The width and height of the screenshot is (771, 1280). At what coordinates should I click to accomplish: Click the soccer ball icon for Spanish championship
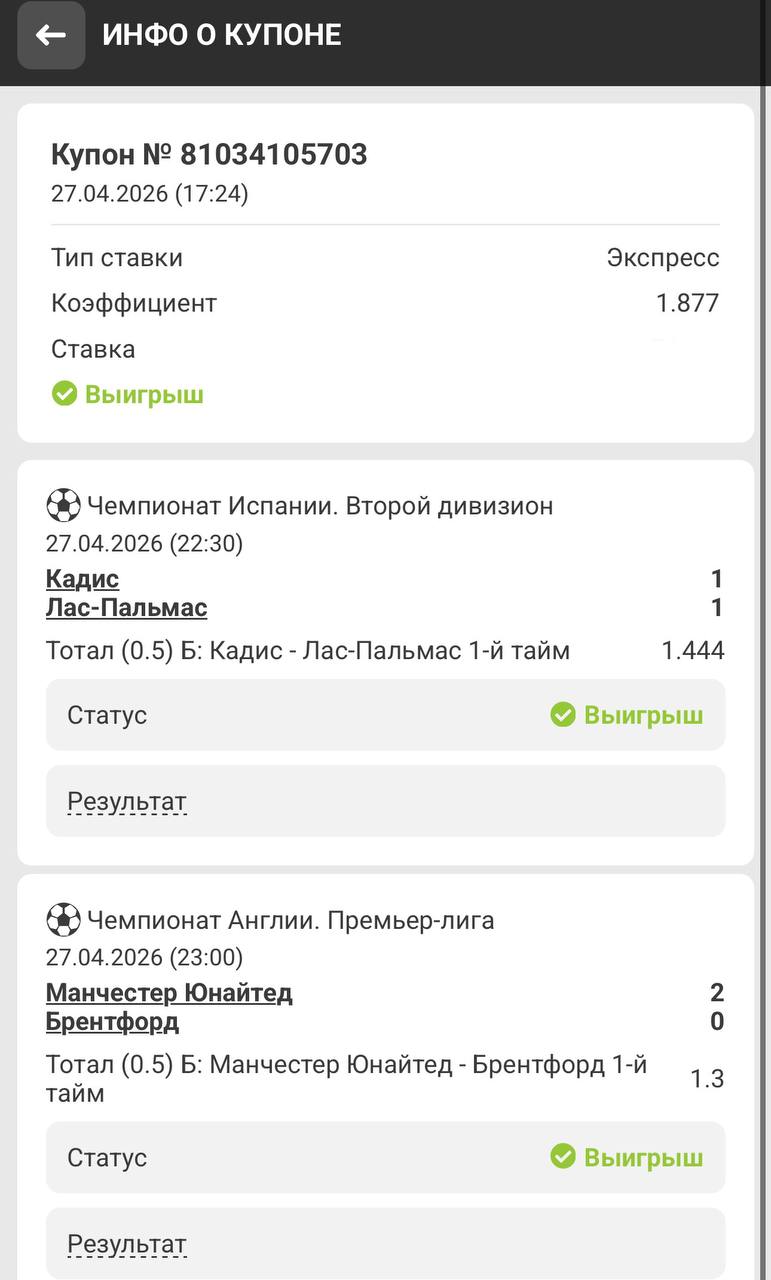pyautogui.click(x=63, y=505)
